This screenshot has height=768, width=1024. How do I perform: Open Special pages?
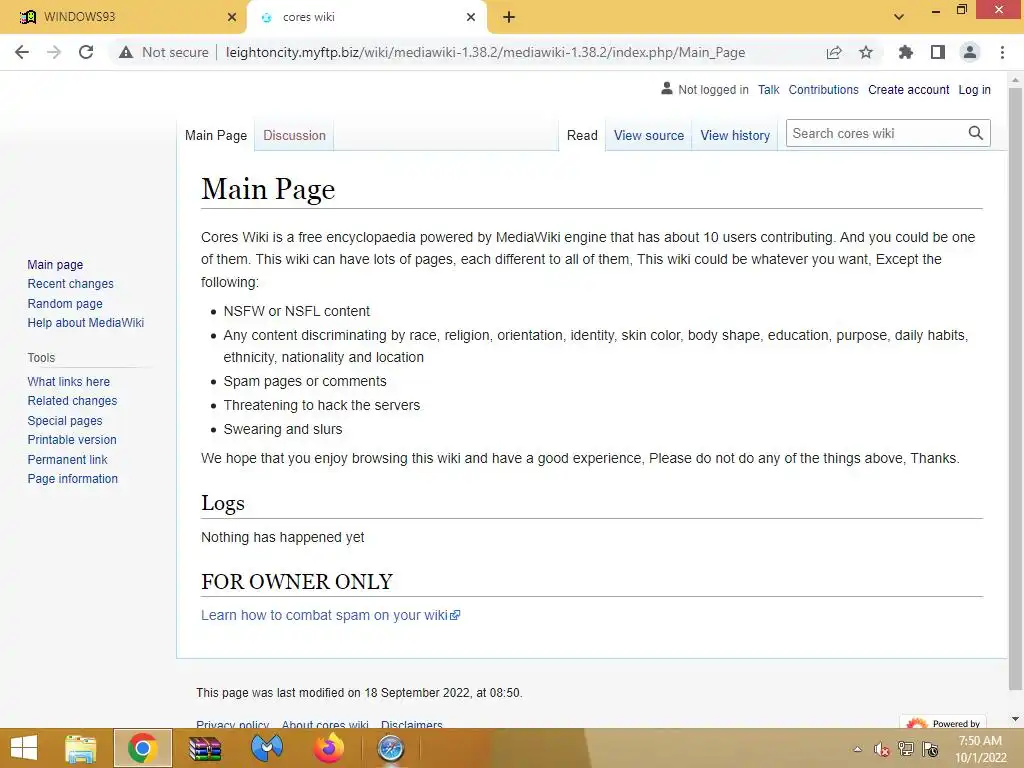[x=65, y=421]
